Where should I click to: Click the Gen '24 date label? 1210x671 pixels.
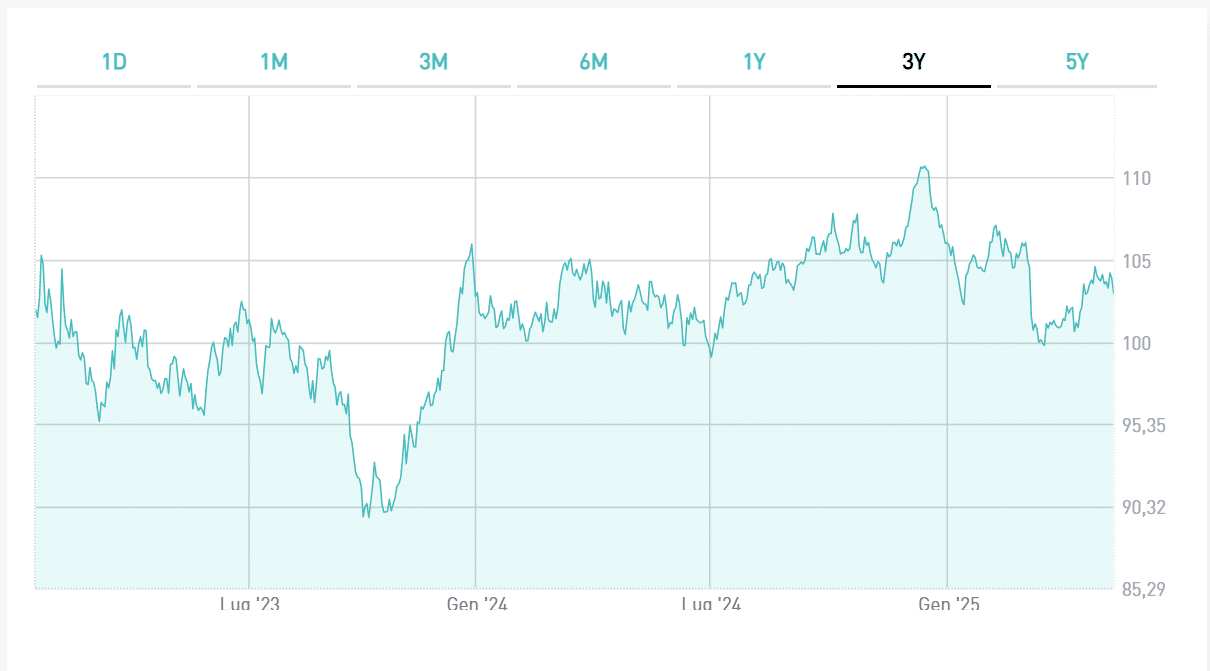click(477, 603)
